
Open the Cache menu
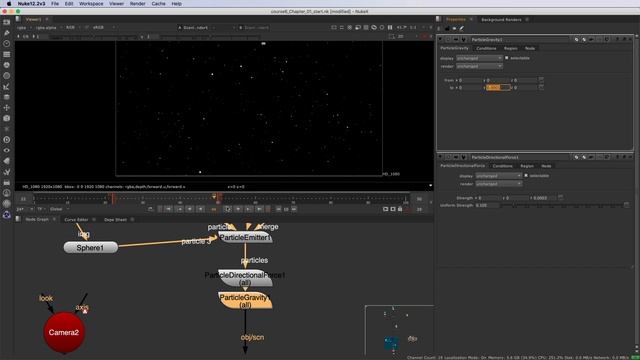pos(158,4)
